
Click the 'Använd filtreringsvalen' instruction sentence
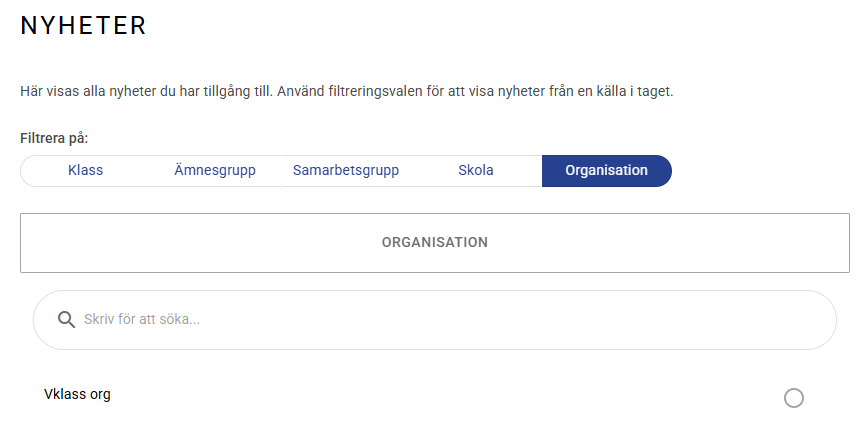tap(475, 91)
